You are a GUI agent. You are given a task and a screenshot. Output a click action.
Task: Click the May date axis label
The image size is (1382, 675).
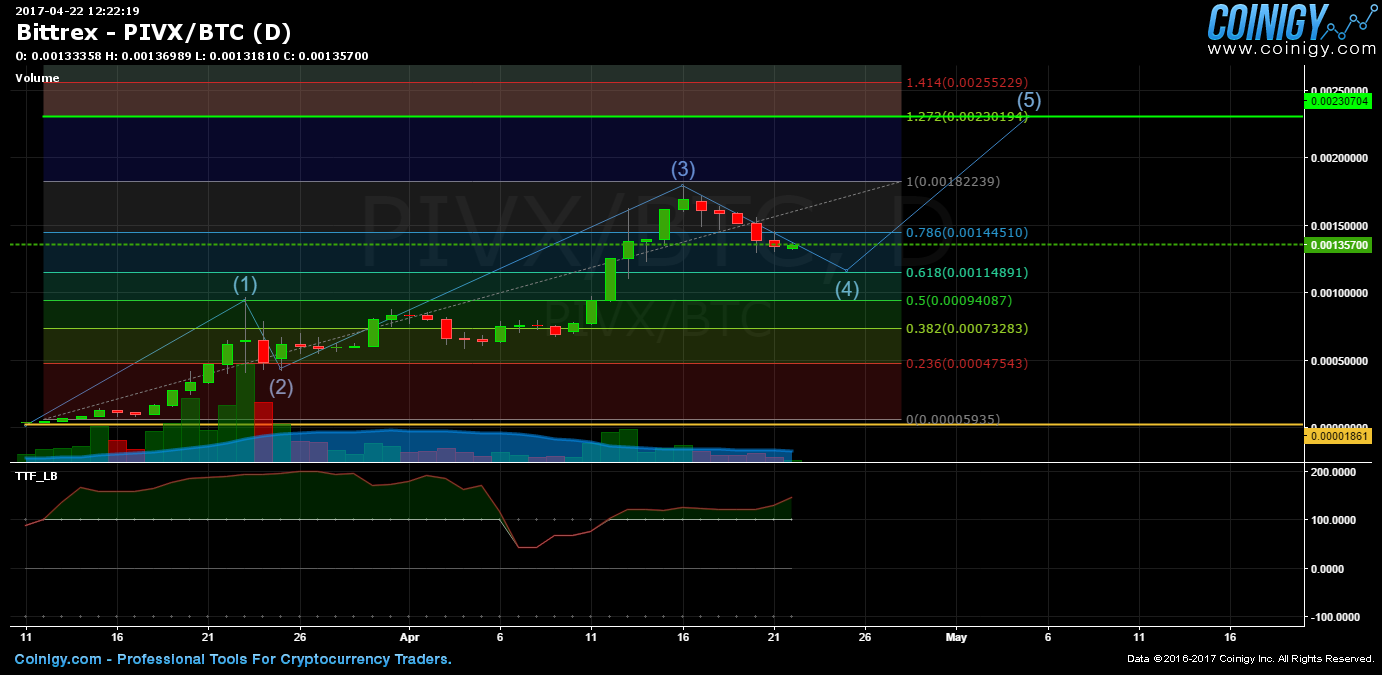[956, 636]
